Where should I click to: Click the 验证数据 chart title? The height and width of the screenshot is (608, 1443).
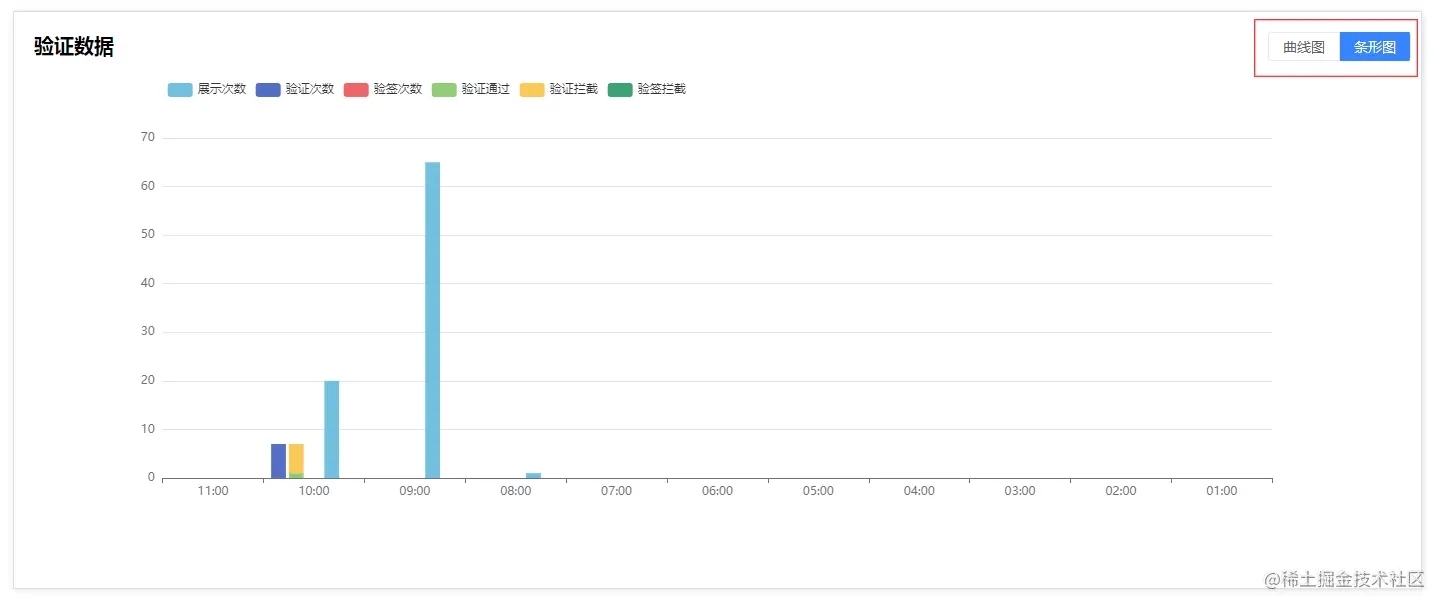74,47
